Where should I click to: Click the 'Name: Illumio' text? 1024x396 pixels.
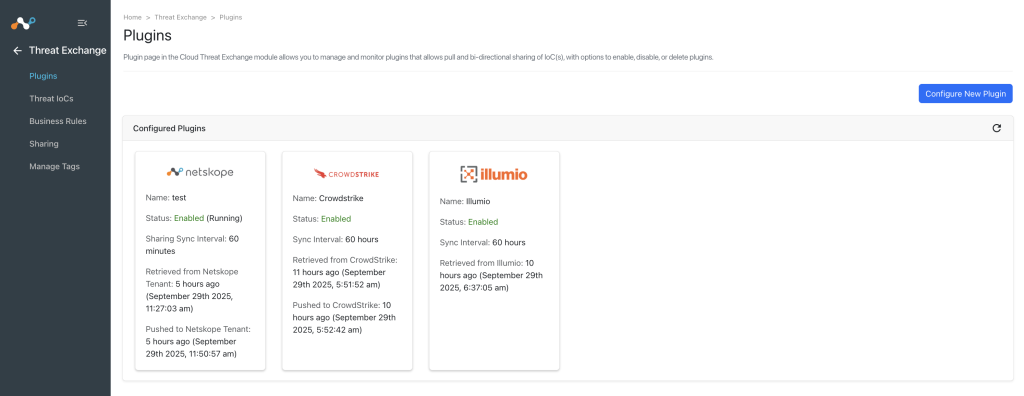(x=464, y=201)
